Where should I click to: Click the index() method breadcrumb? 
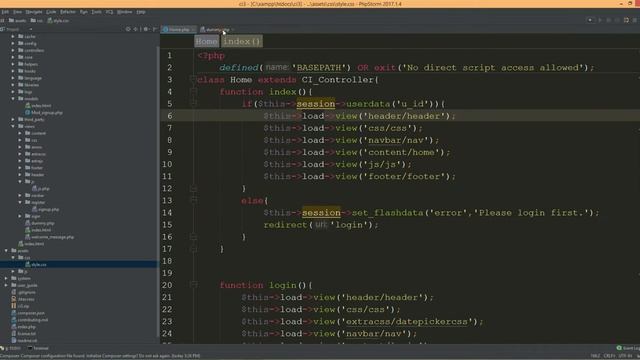pyautogui.click(x=242, y=41)
